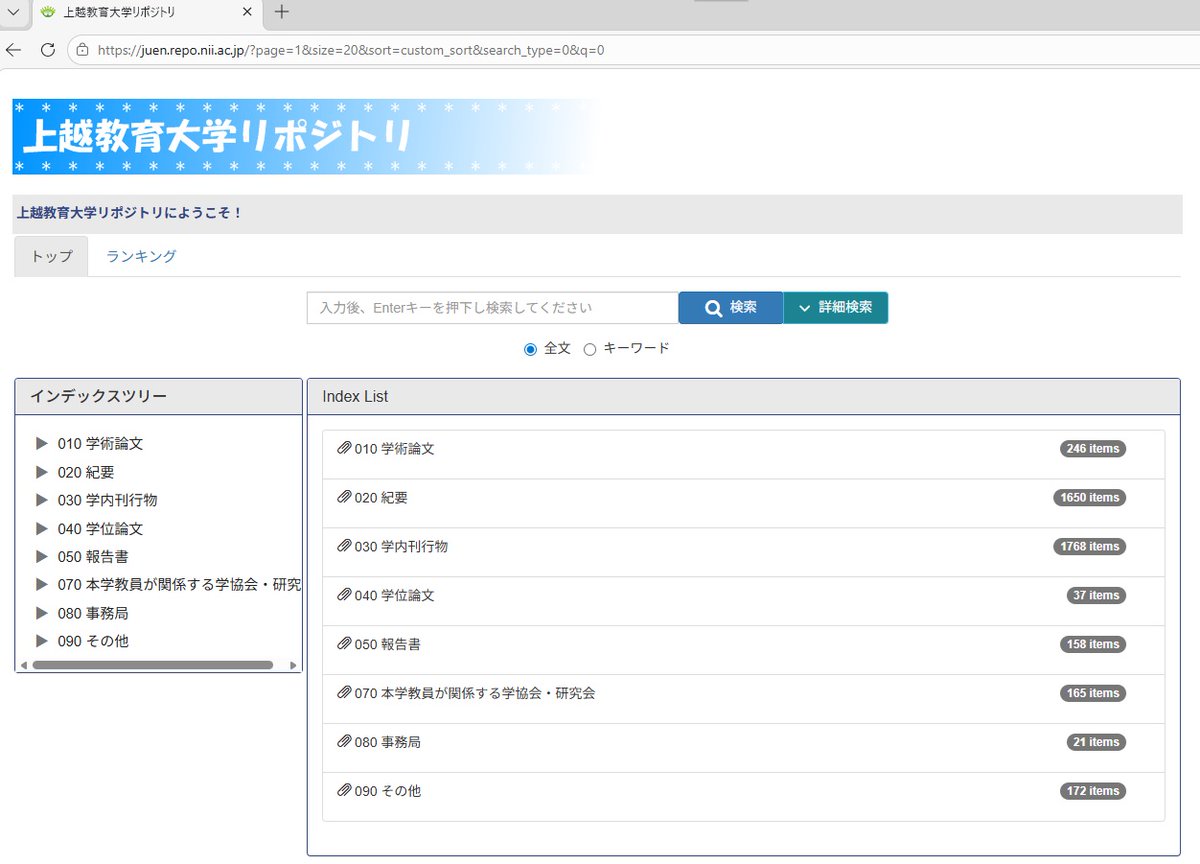This screenshot has height=864, width=1200.
Task: Go back using the browser back arrow
Action: [13, 50]
